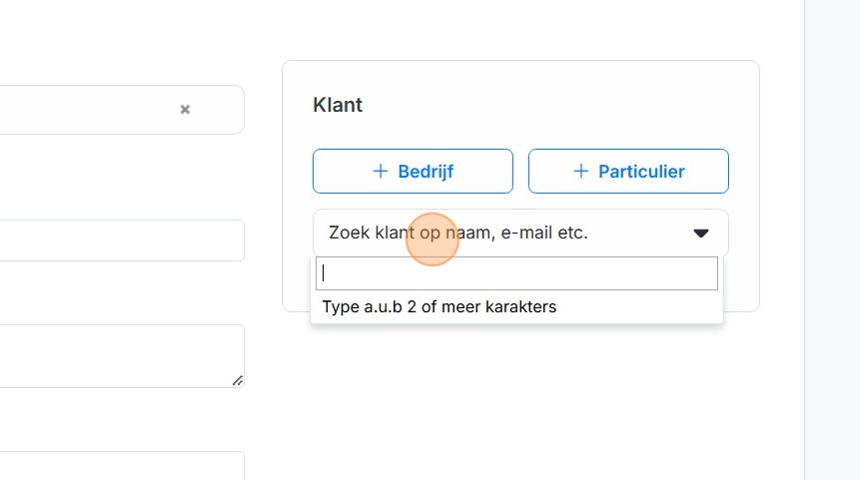Screen dimensions: 860x480
Task: Click the grey strip at the right edge
Action: tap(832, 240)
